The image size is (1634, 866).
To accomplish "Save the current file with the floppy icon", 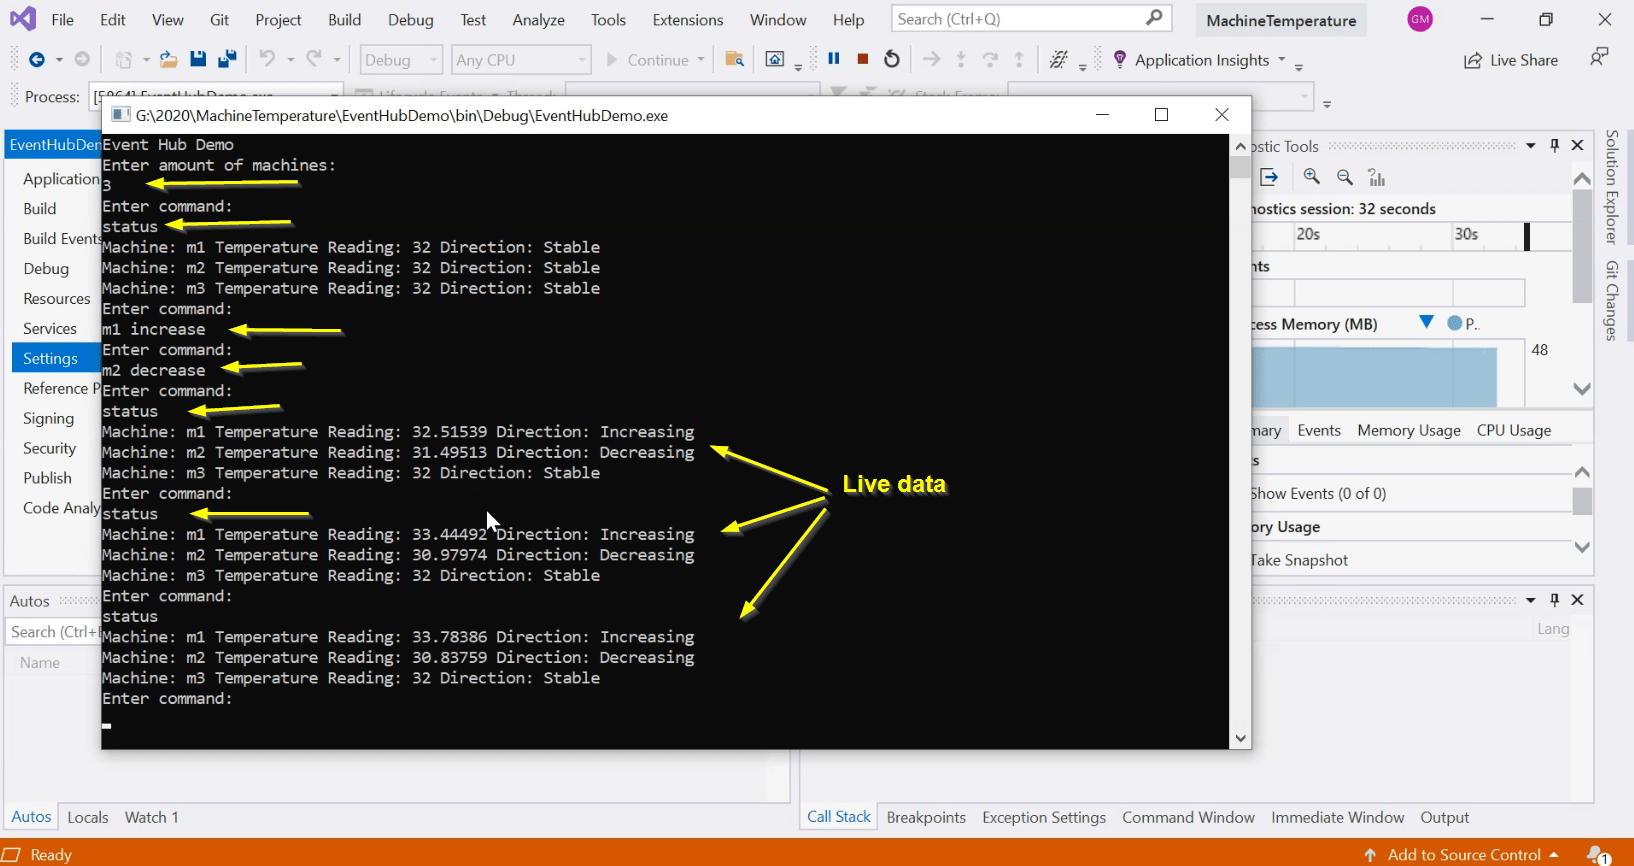I will [198, 60].
